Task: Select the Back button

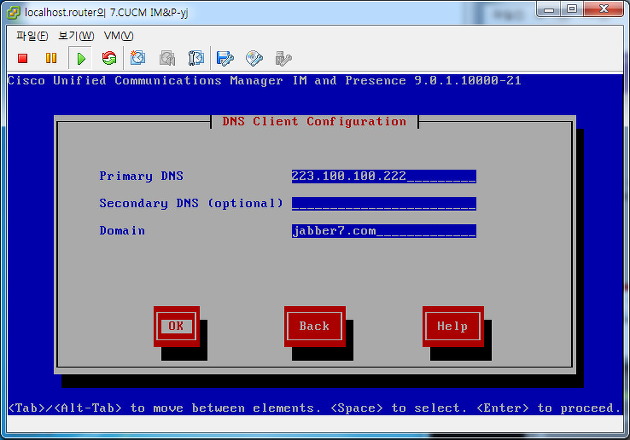Action: [315, 326]
